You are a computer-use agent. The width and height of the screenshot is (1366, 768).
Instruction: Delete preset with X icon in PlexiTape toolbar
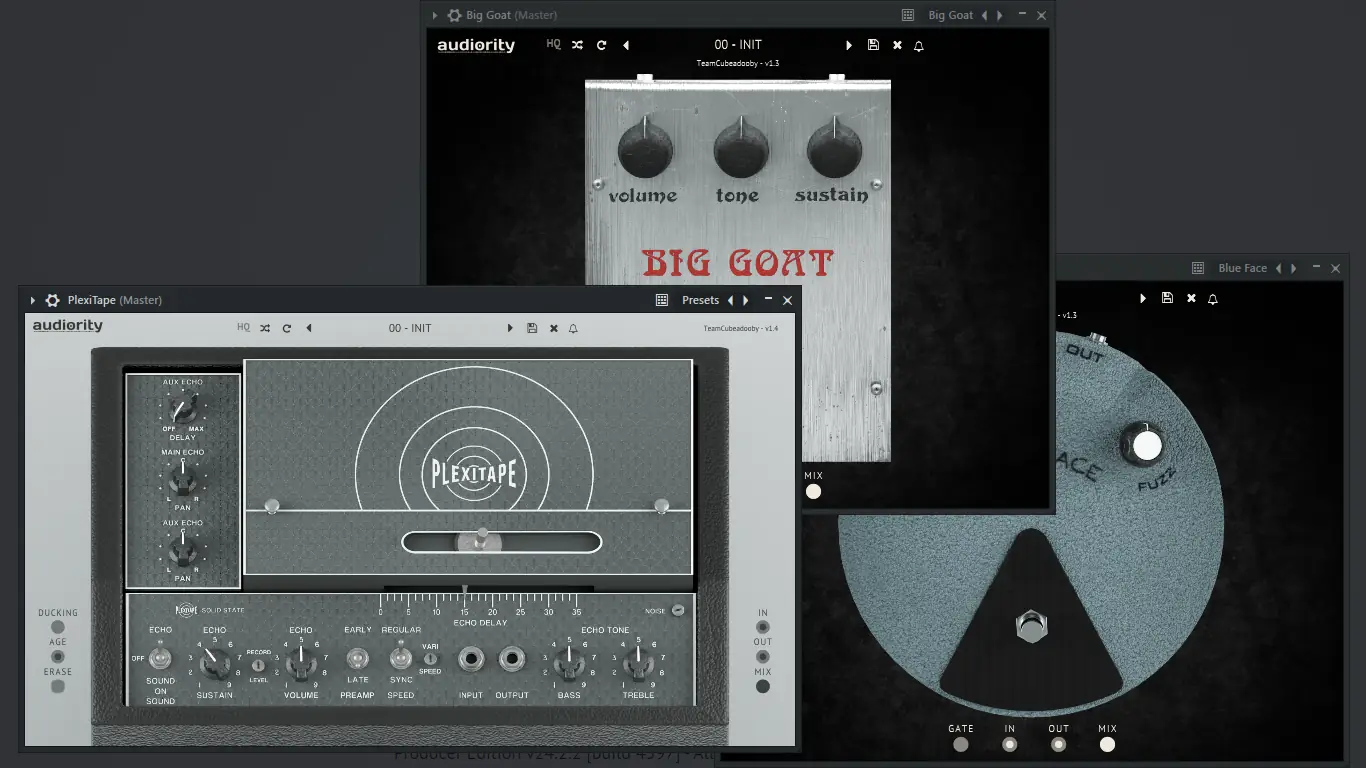553,328
